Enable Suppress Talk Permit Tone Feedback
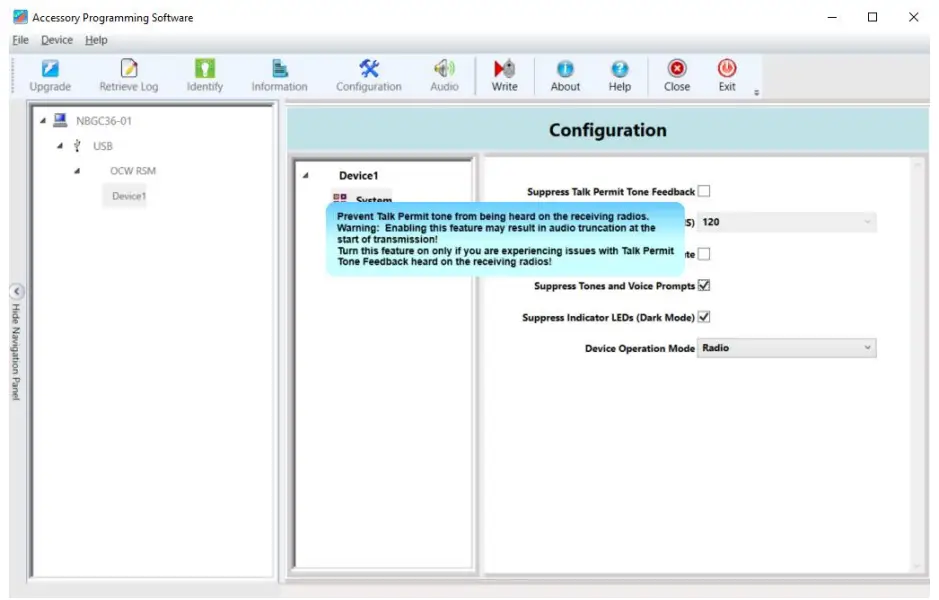 [x=706, y=190]
